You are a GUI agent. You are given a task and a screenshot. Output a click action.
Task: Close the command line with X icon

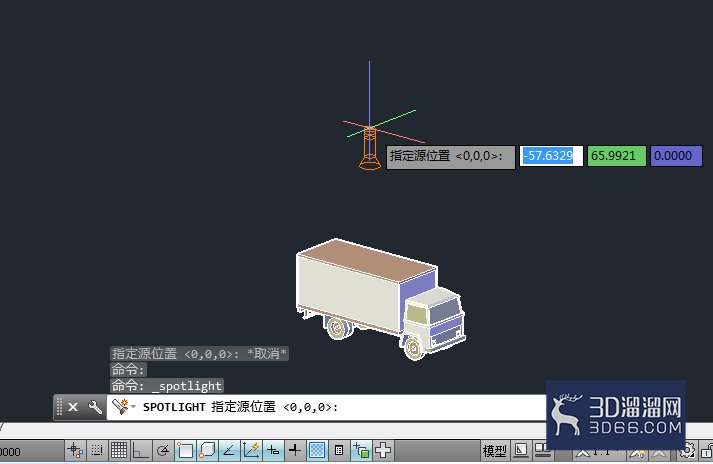click(x=73, y=407)
